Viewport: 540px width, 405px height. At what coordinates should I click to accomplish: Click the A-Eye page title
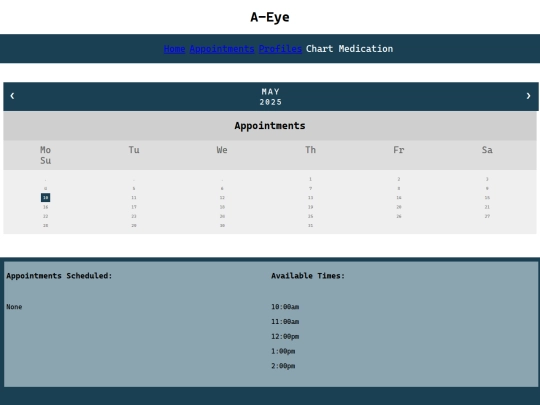click(x=270, y=17)
